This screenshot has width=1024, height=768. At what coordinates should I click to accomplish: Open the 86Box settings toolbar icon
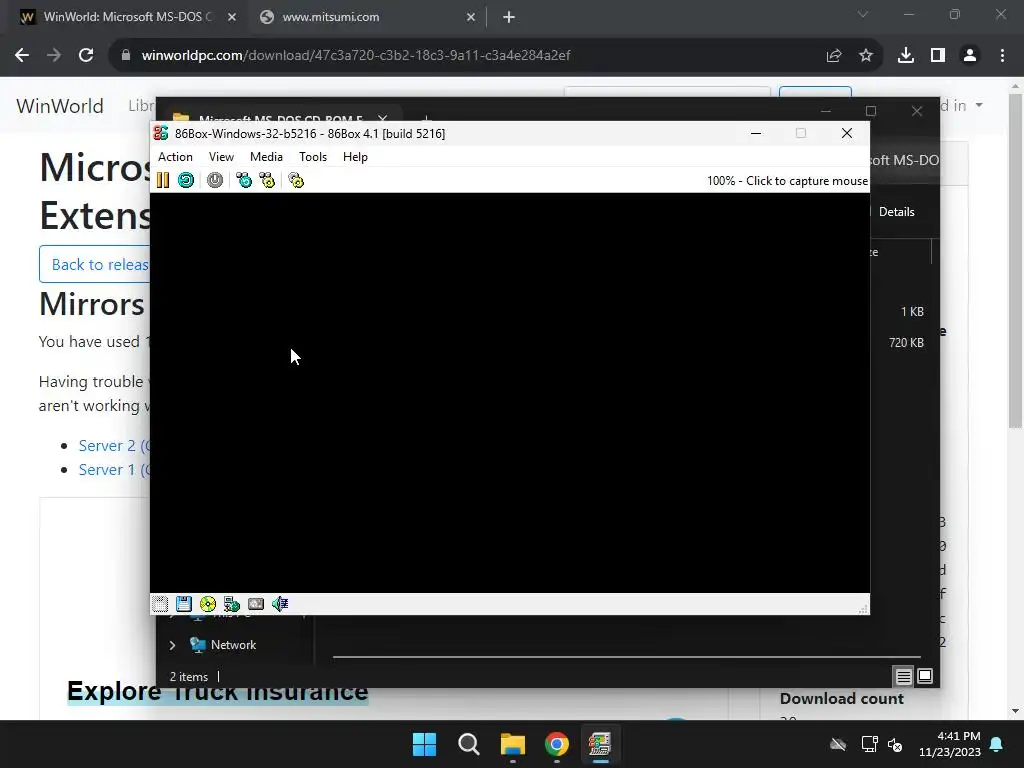coord(296,180)
